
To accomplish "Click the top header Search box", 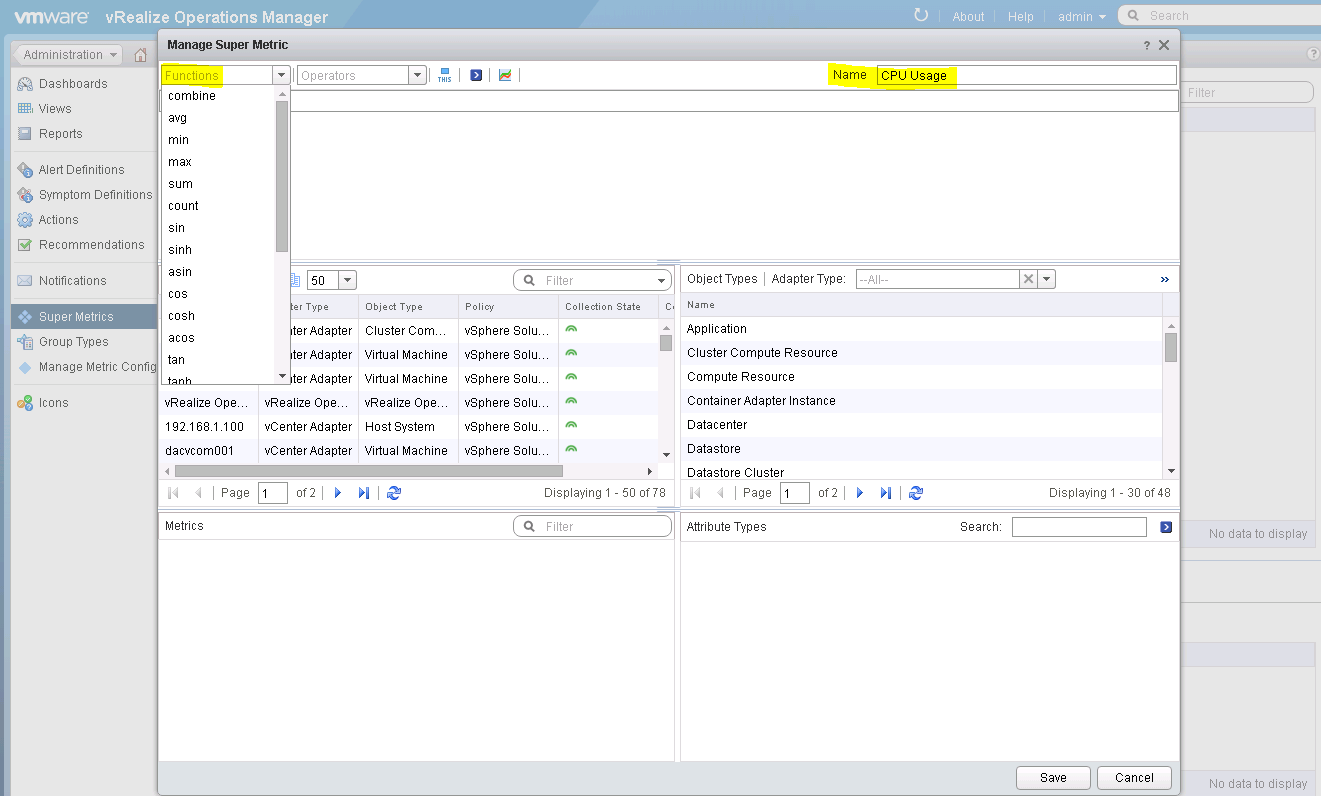I will 1220,16.
